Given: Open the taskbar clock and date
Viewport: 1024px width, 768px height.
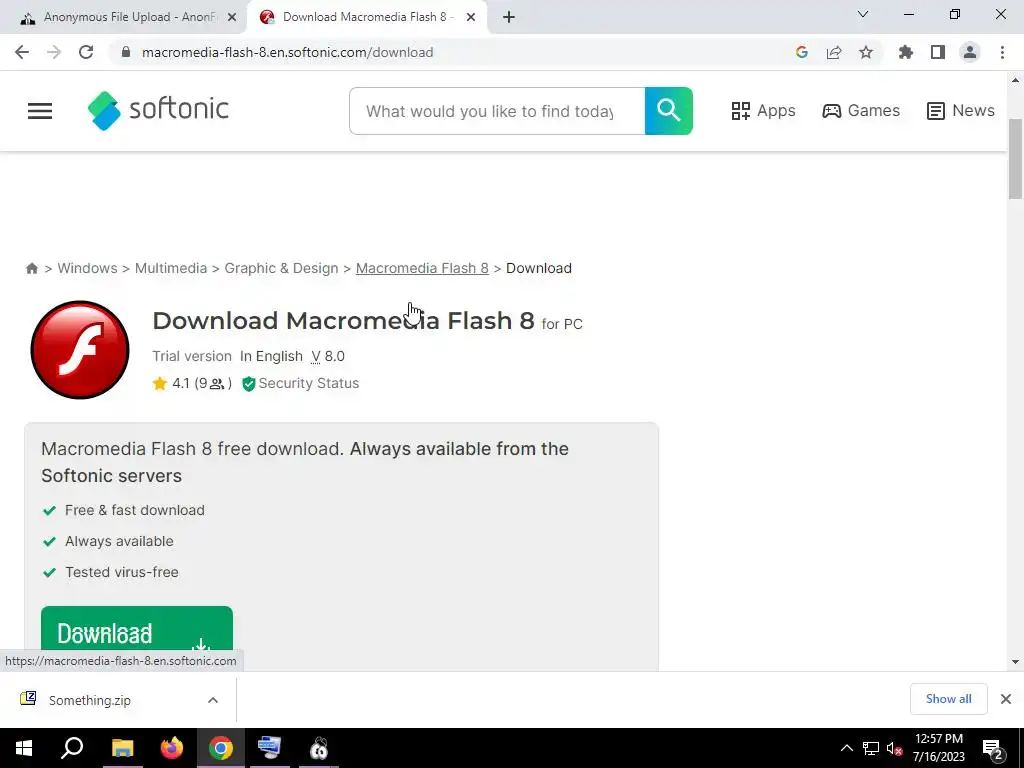Looking at the screenshot, I should (938, 748).
